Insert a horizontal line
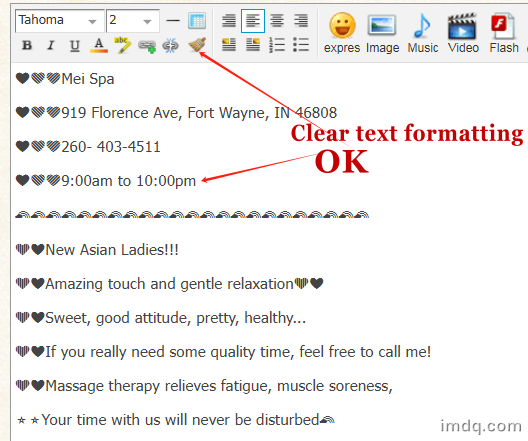The width and height of the screenshot is (528, 441). (173, 21)
